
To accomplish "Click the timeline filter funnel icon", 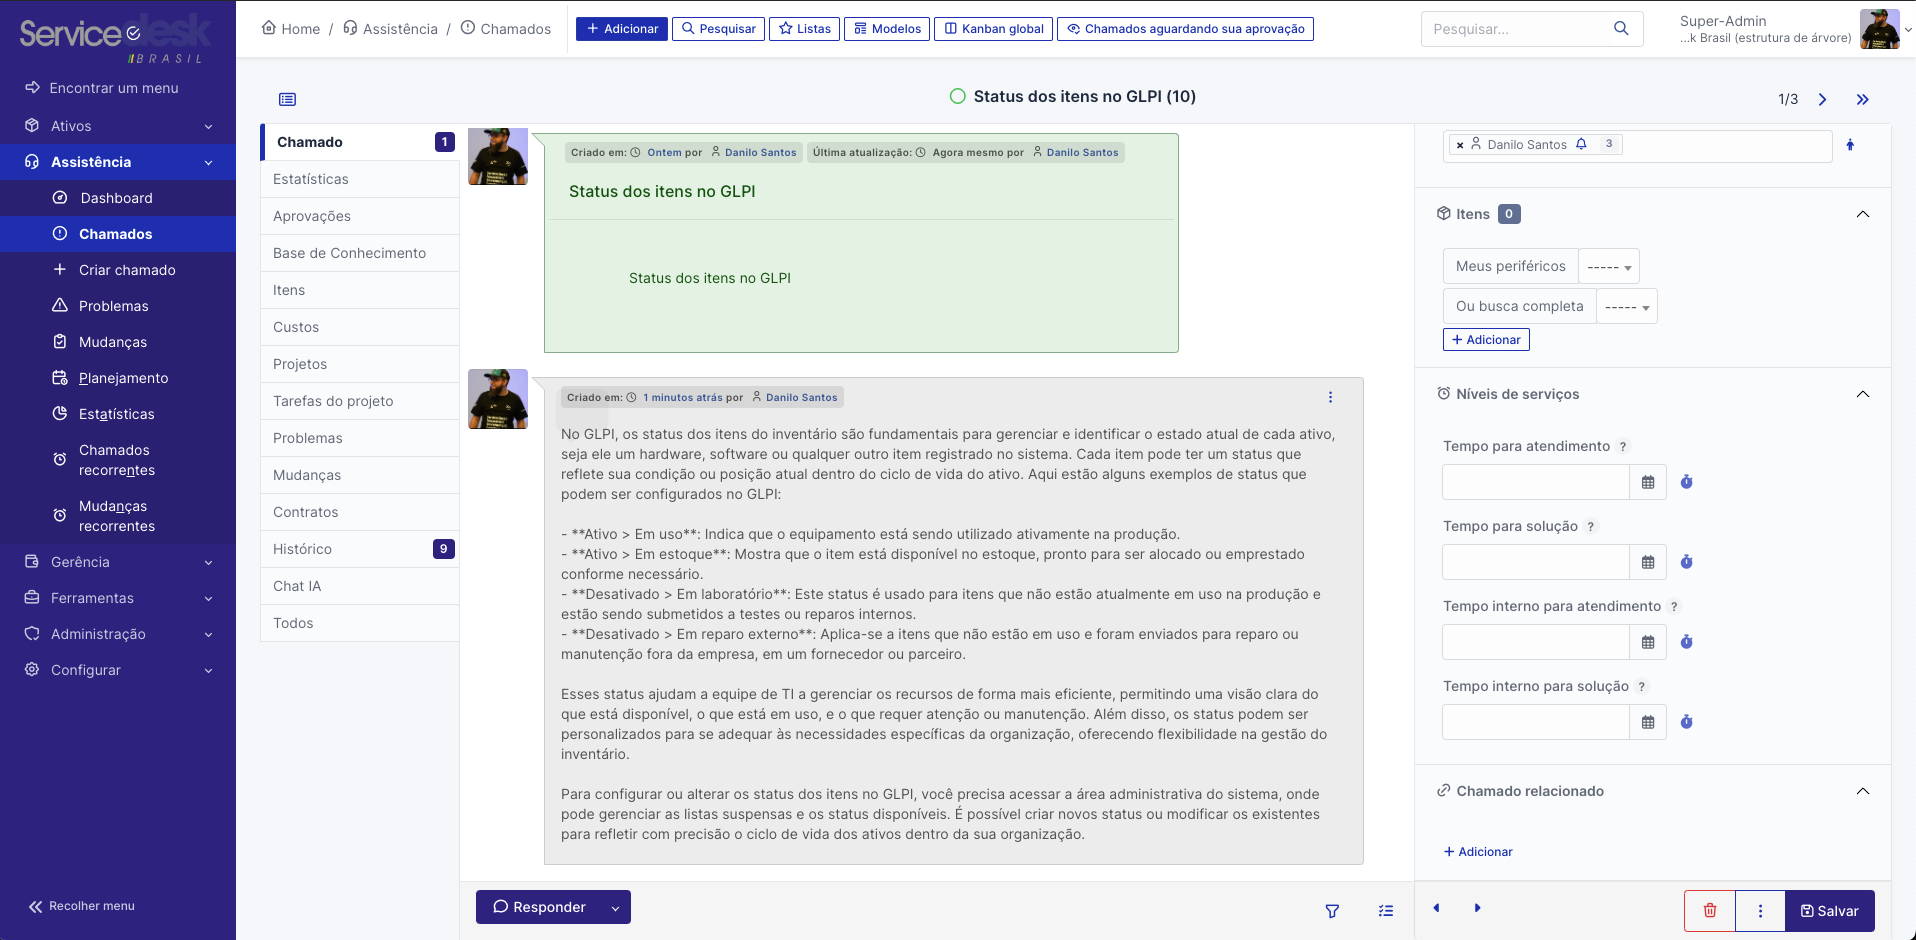I will pyautogui.click(x=1332, y=911).
